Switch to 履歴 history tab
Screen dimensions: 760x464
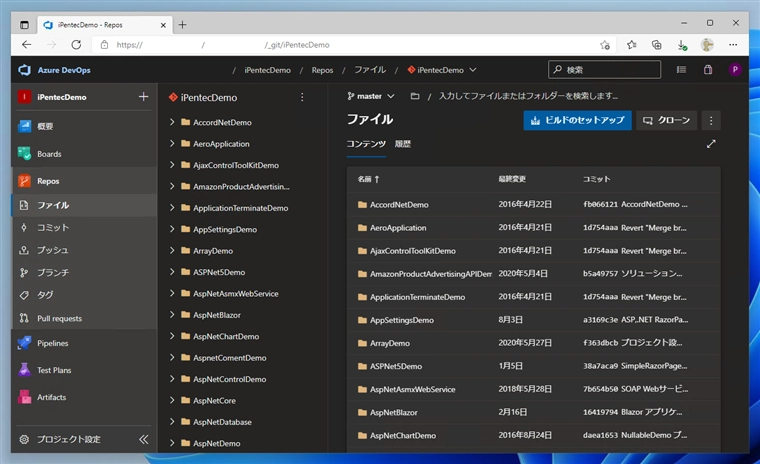coord(402,144)
